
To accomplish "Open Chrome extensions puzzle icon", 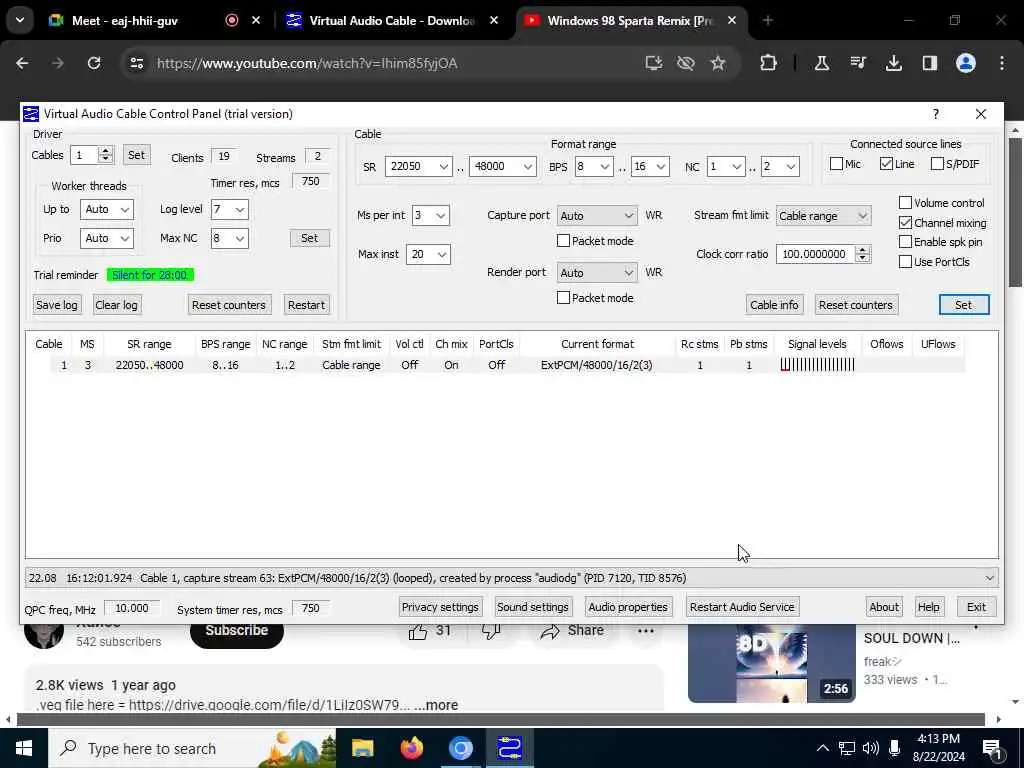I will (x=769, y=63).
